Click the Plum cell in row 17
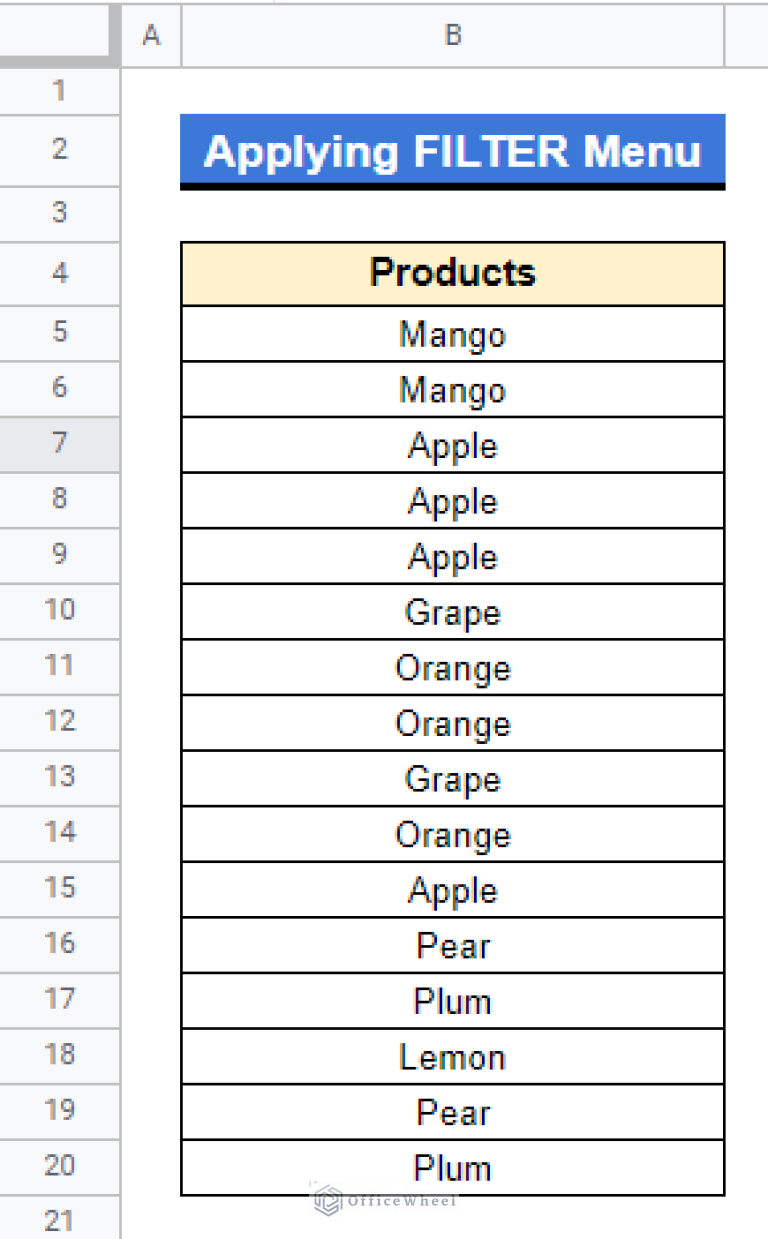Image resolution: width=768 pixels, height=1239 pixels. coord(452,1001)
